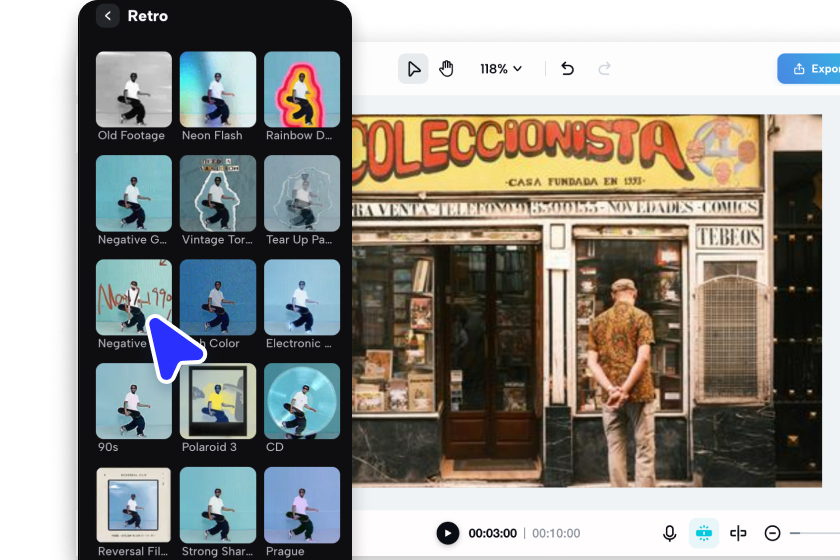
Task: Click the Retro panel title
Action: 148,16
